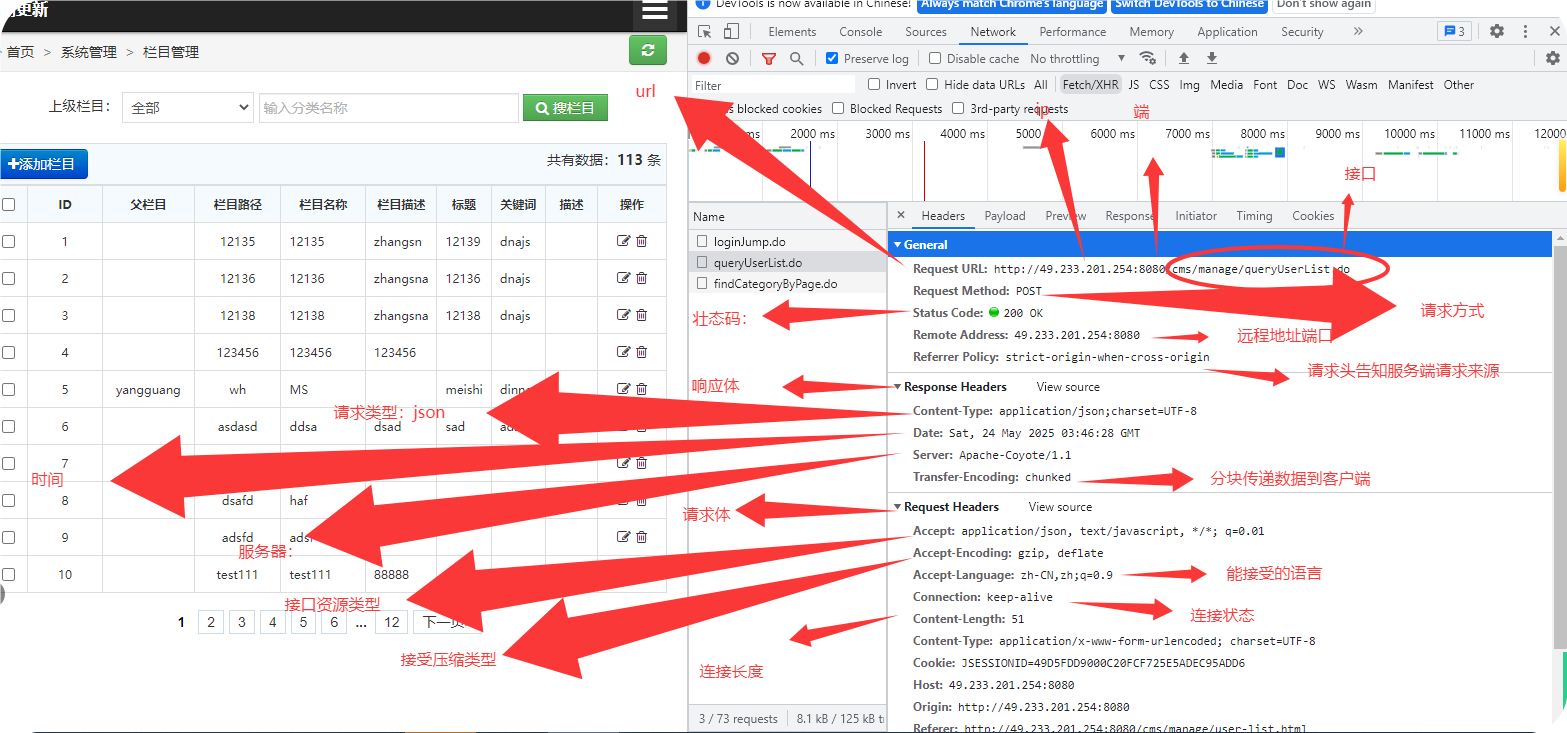
Task: Tick the checkbox for table row ID 10
Action: [9, 574]
